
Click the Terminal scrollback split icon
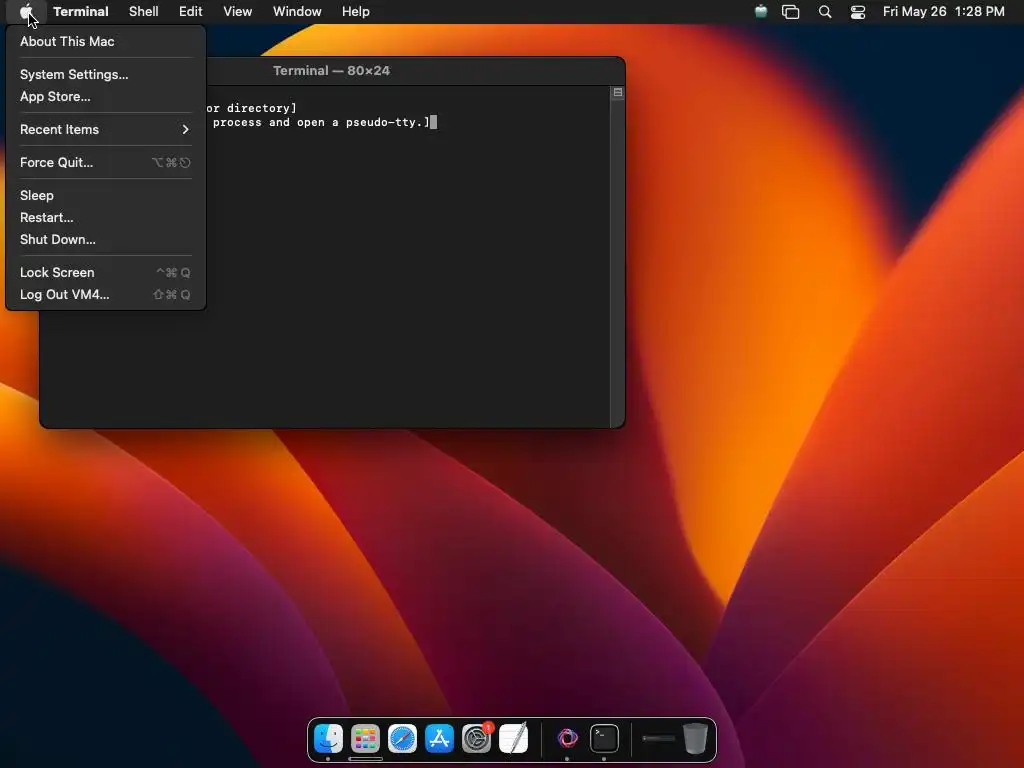(618, 93)
